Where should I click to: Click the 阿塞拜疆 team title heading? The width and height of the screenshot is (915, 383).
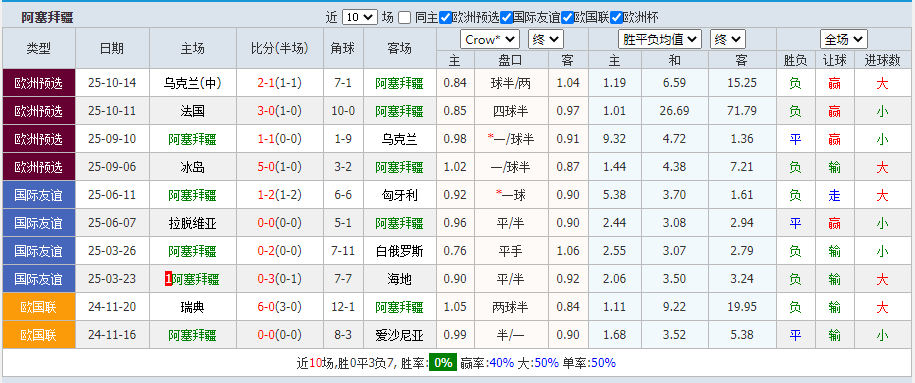48,18
